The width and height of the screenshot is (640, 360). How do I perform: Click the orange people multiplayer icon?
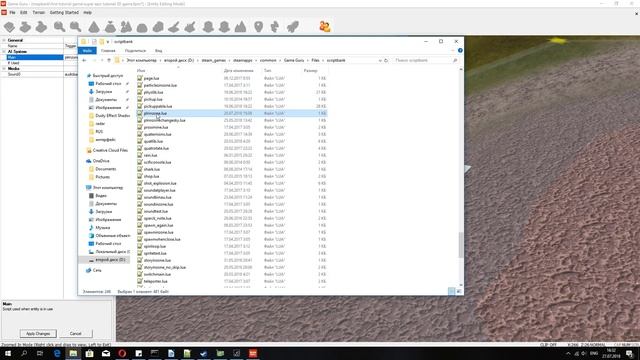tap(325, 27)
